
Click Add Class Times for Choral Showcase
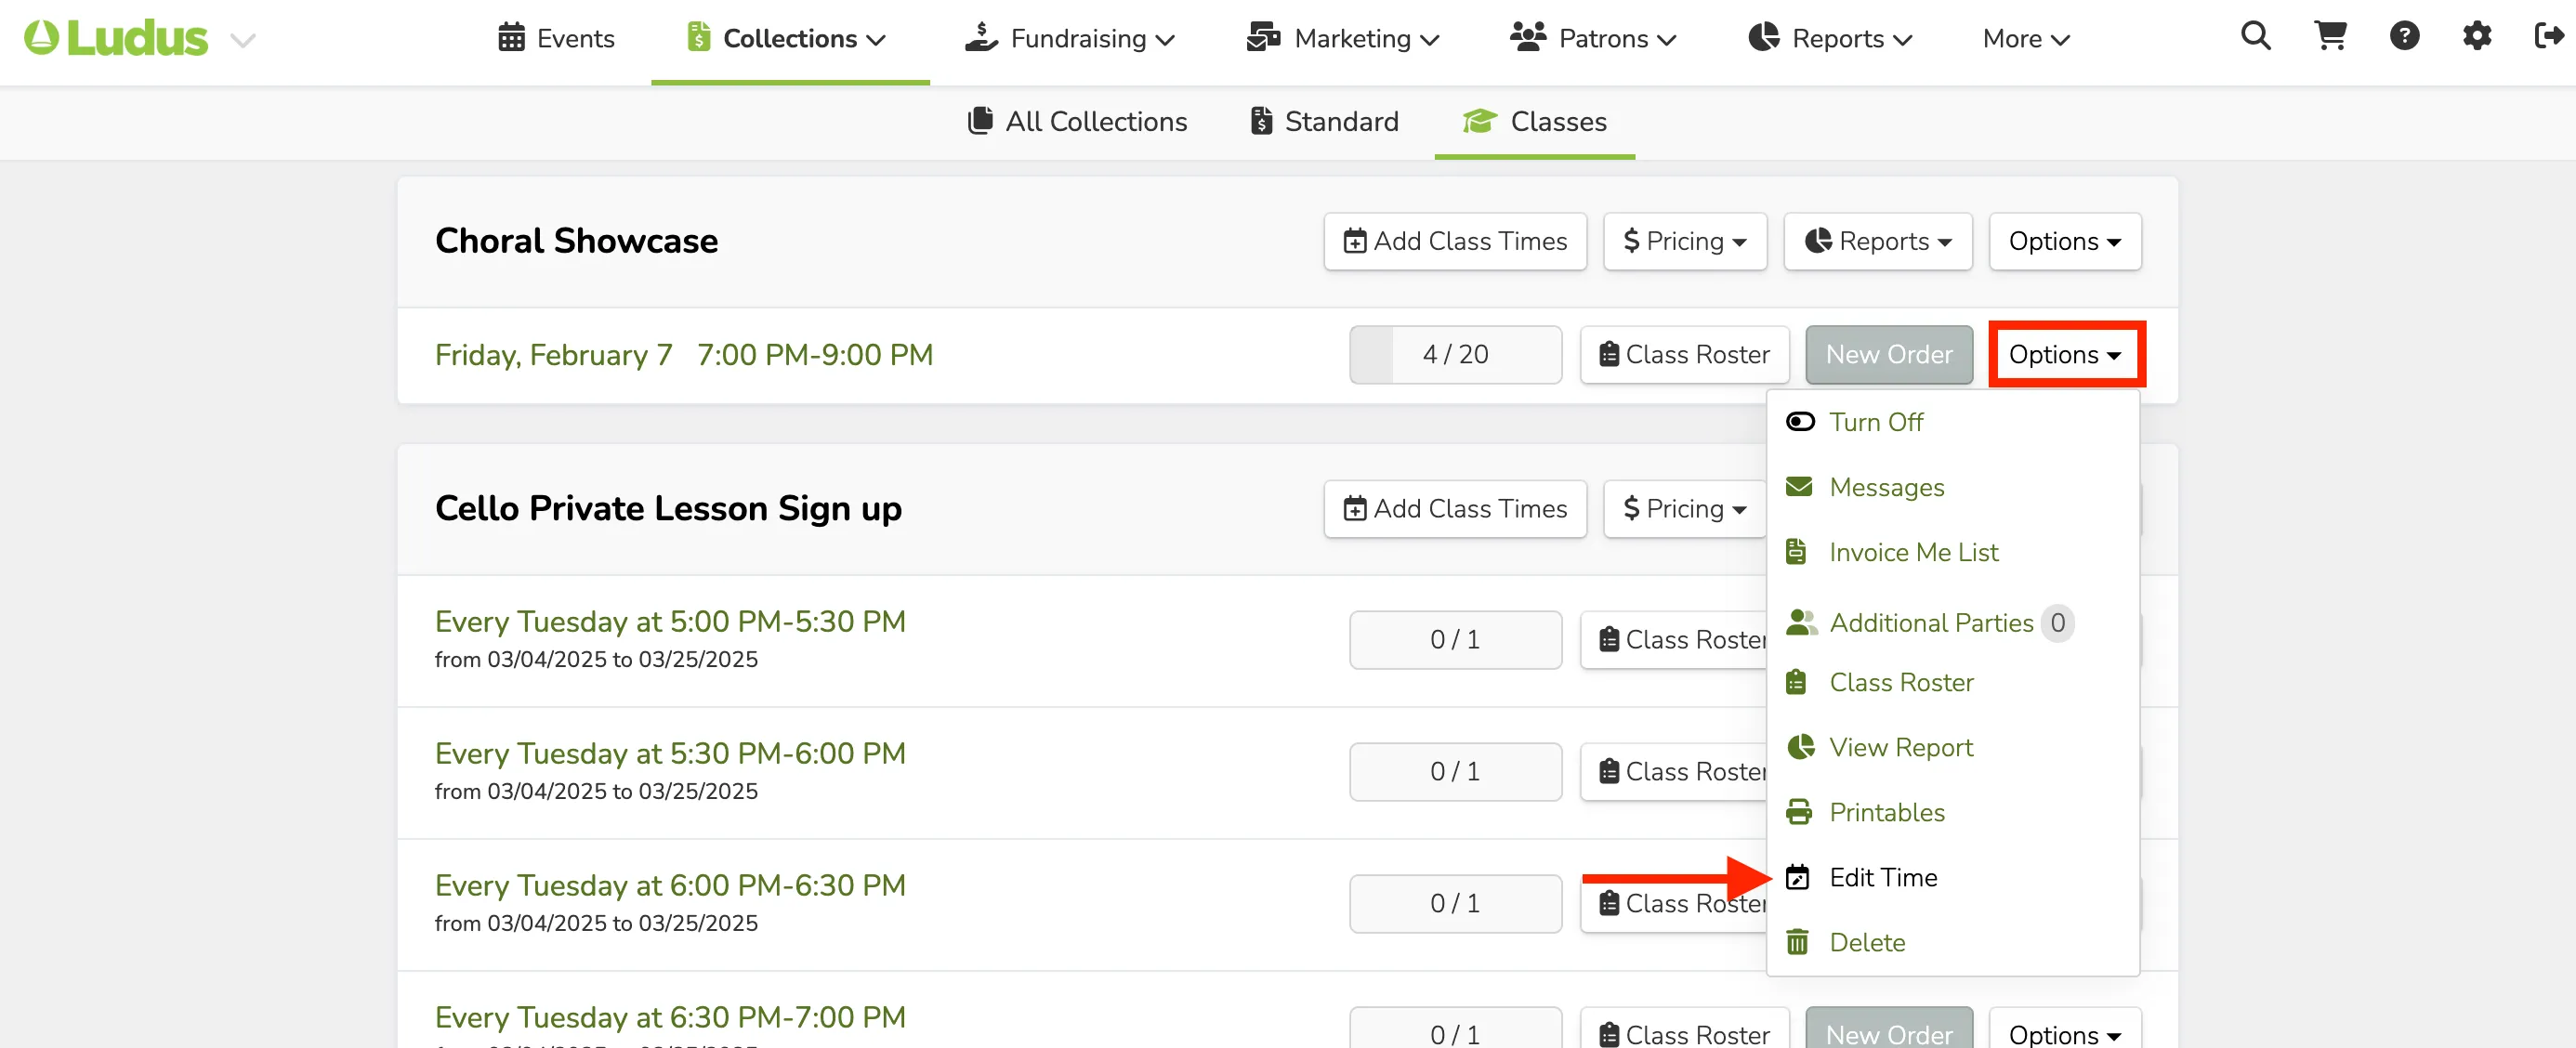(x=1455, y=241)
